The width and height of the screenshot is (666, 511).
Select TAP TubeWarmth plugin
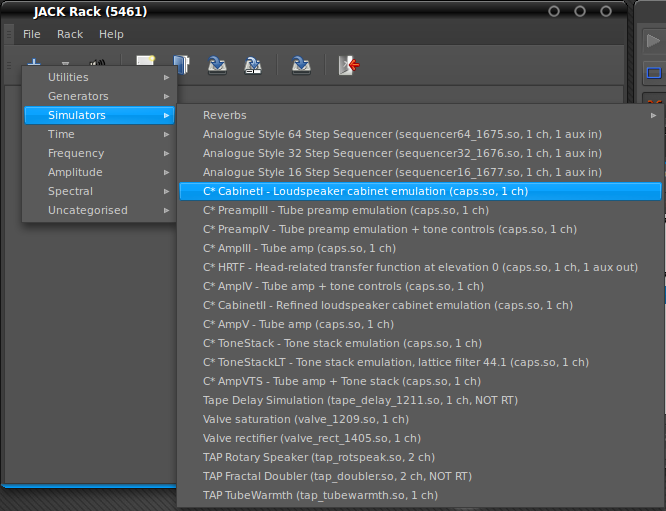[x=420, y=495]
